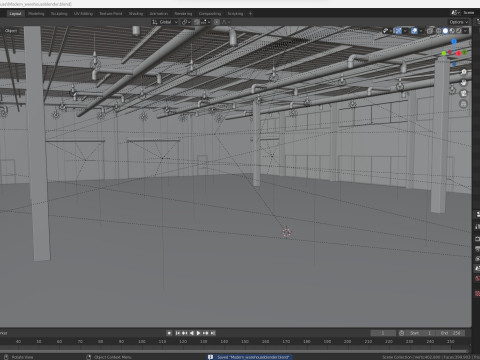Viewport: 480px width, 360px height.
Task: Switch to the Compositing workspace
Action: tap(210, 14)
